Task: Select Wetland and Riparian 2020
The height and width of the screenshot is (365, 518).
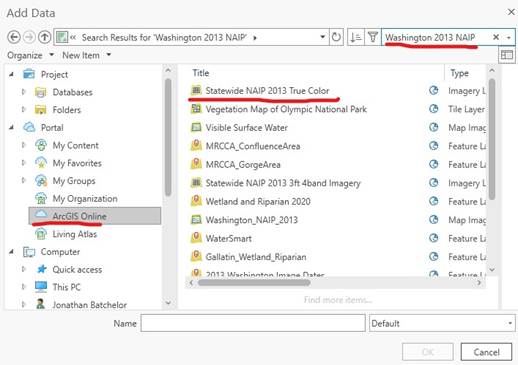Action: click(x=258, y=201)
